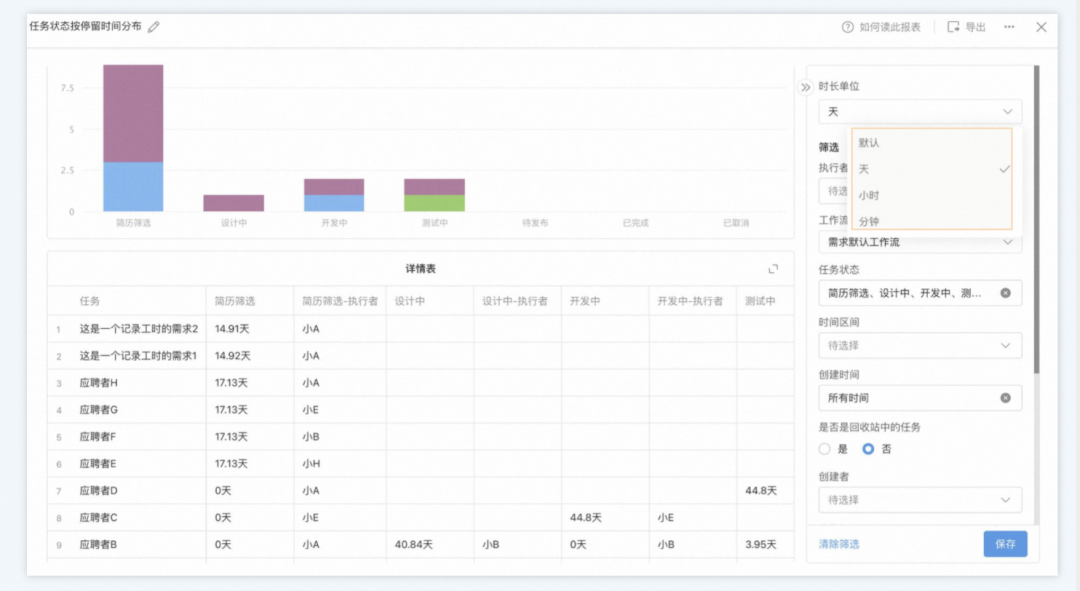Image resolution: width=1080 pixels, height=591 pixels.
Task: Open the 如何读此报表 help icon
Action: point(848,27)
